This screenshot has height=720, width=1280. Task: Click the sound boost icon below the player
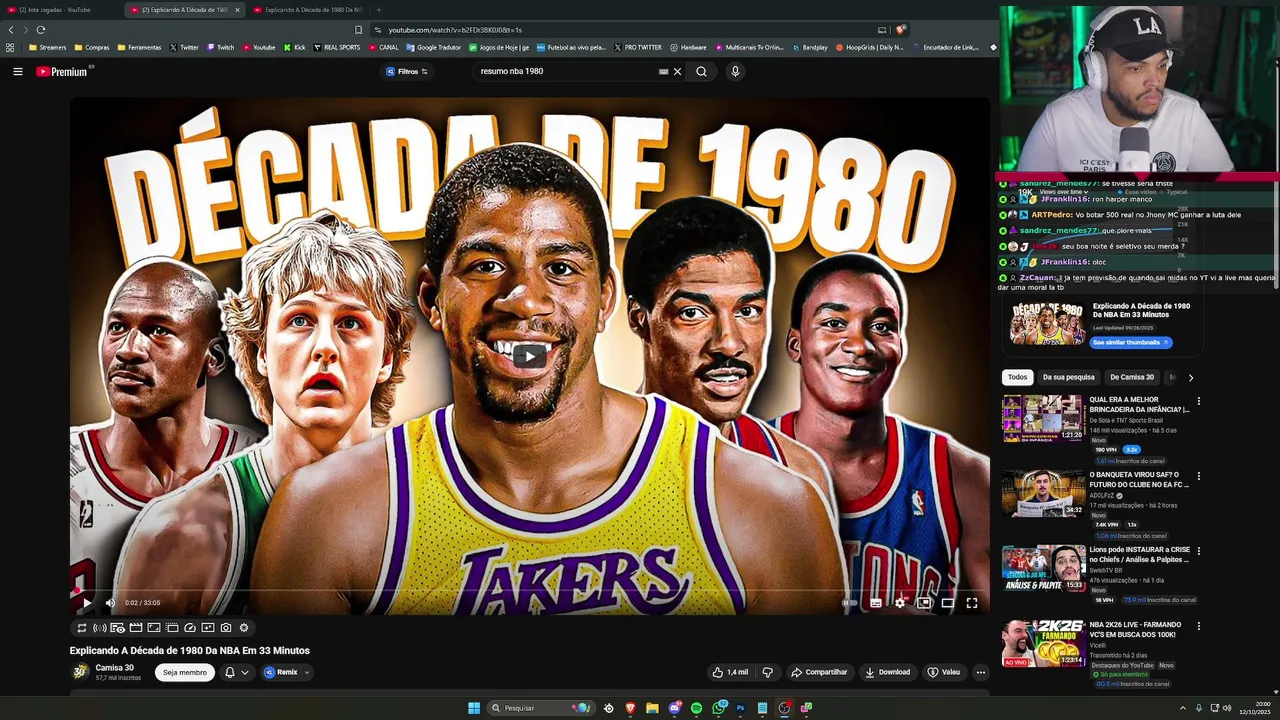(x=100, y=628)
